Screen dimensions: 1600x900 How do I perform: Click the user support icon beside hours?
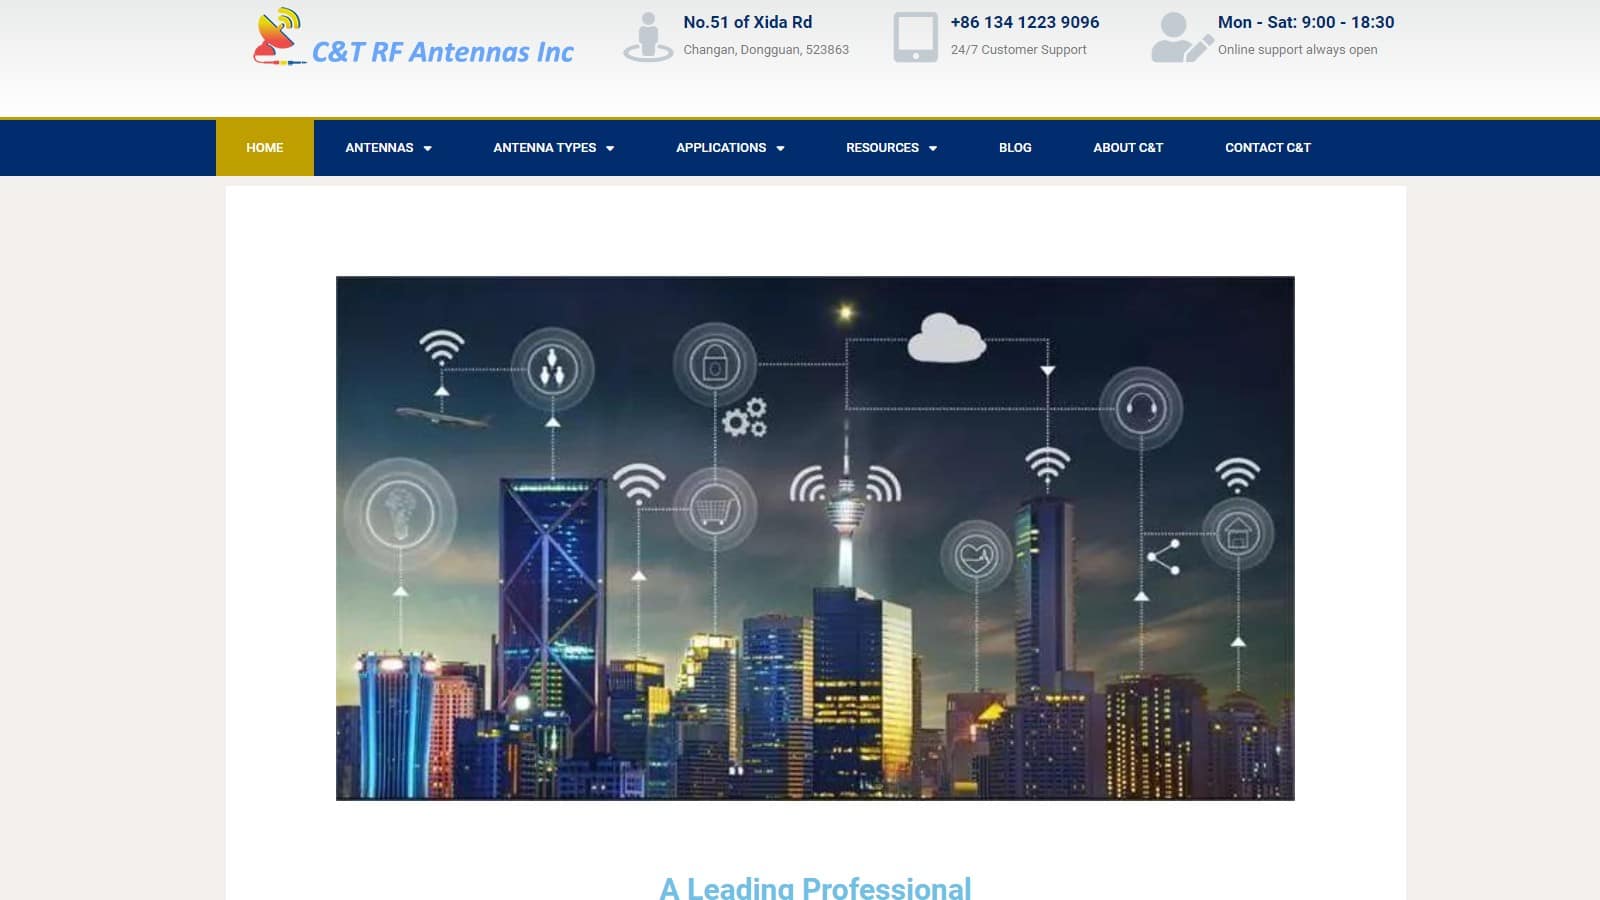pos(1182,37)
